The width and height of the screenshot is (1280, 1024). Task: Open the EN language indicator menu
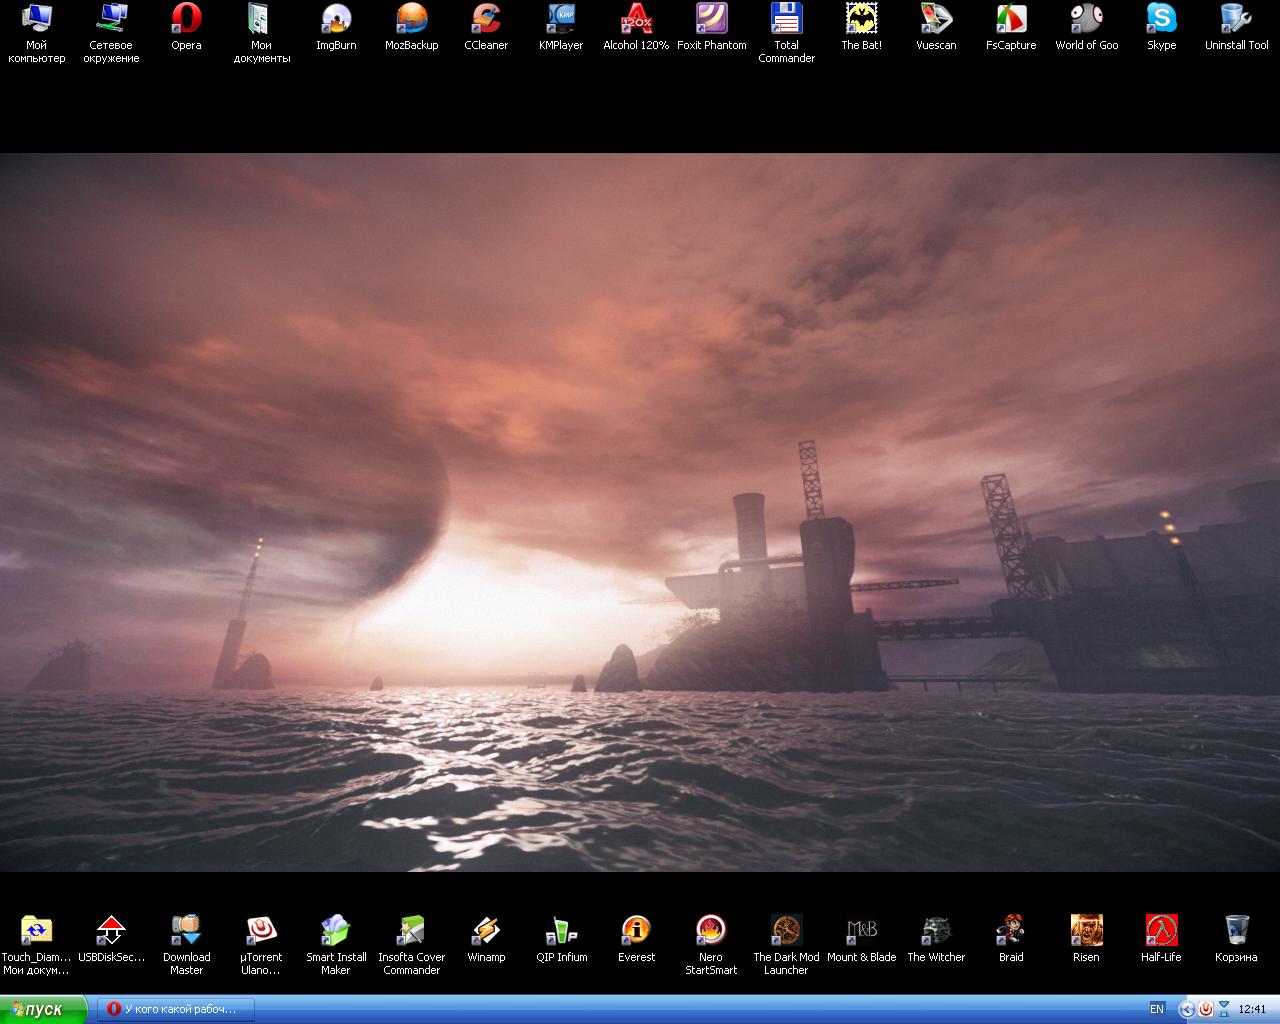[1157, 1009]
